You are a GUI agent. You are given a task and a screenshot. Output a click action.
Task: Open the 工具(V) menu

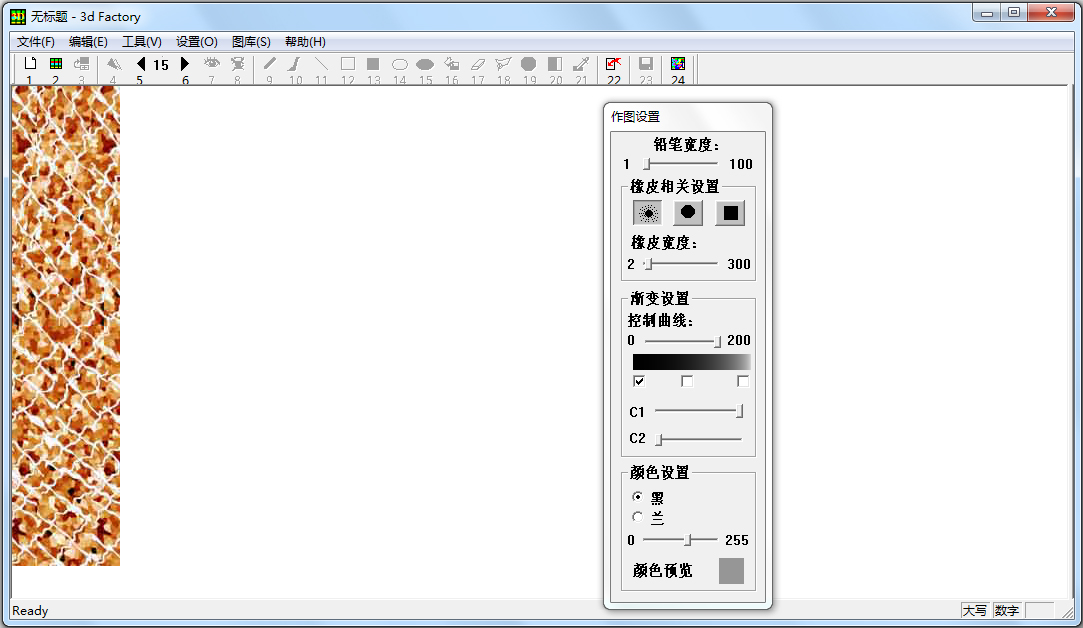[x=142, y=41]
